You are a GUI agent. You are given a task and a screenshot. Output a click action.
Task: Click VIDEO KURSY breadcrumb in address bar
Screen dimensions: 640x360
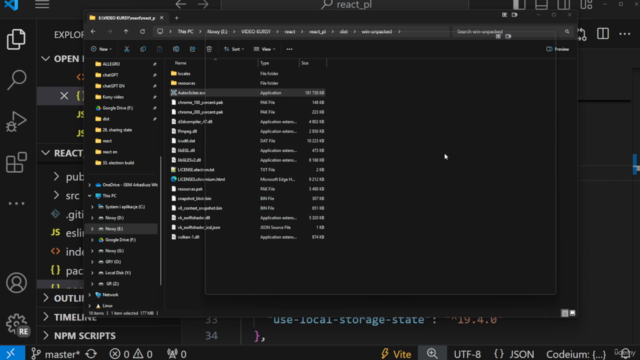click(256, 31)
